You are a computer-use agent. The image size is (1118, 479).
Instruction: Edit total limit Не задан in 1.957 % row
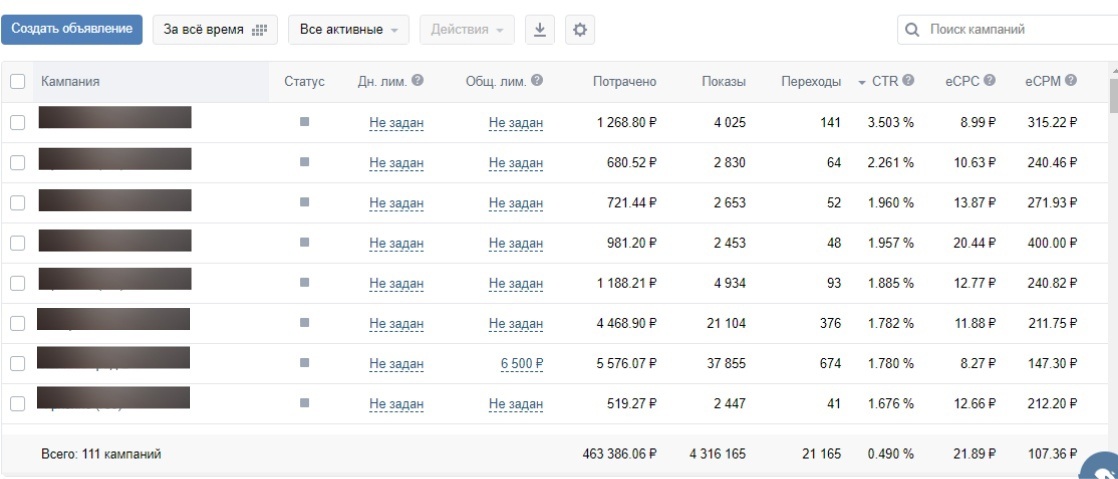coord(516,243)
